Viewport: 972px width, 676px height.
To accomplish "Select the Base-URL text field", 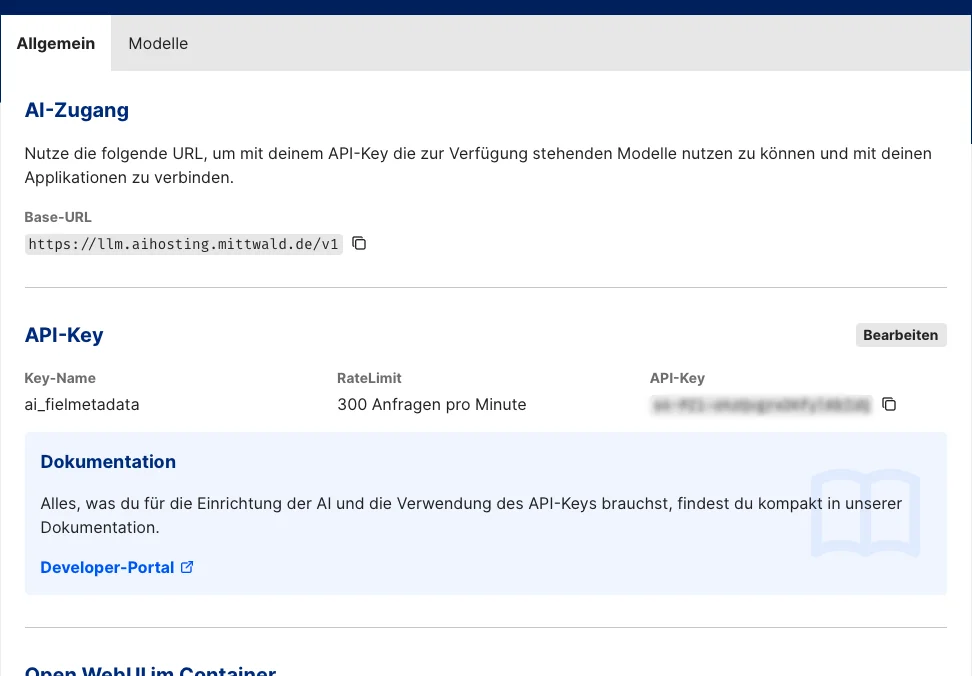I will click(x=183, y=243).
